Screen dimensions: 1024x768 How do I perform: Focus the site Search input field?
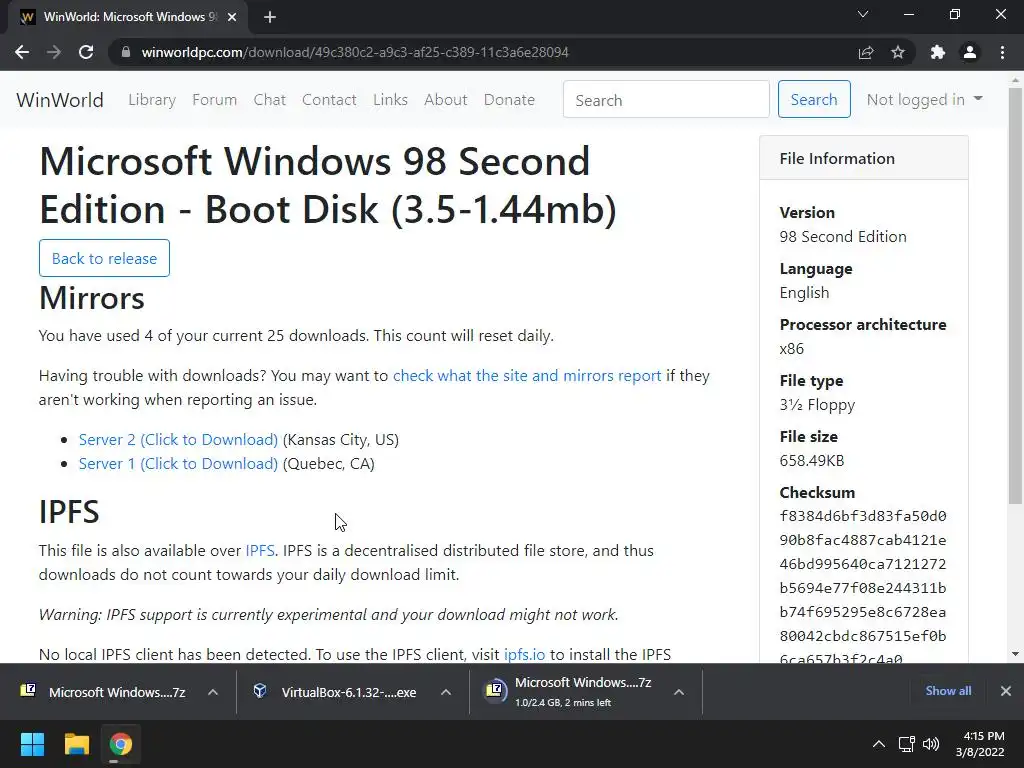(x=666, y=99)
